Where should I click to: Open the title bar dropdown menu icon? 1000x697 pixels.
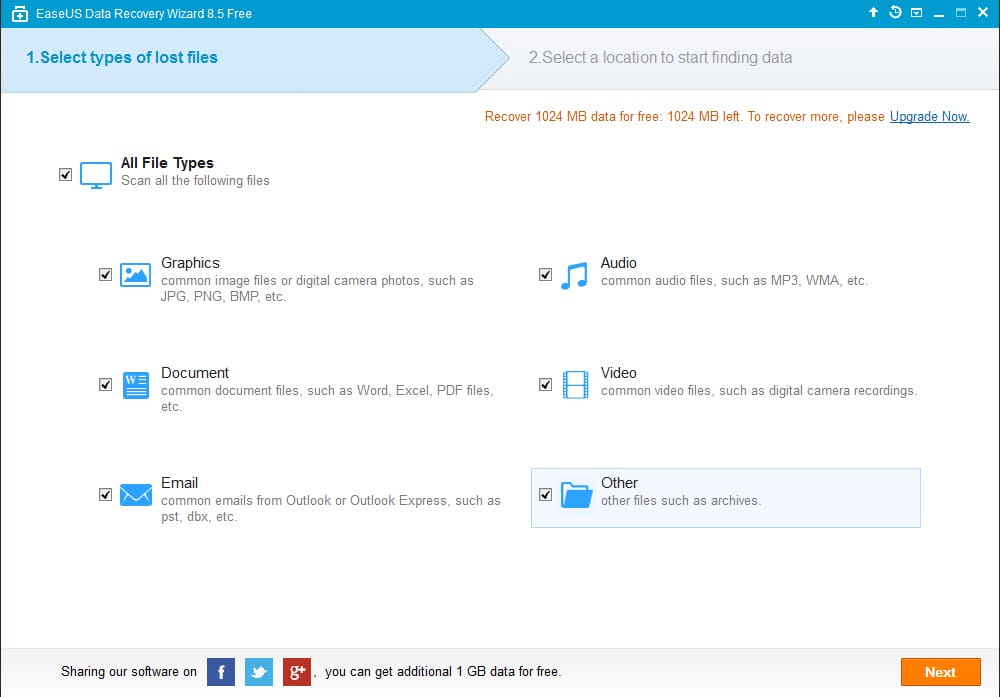916,13
